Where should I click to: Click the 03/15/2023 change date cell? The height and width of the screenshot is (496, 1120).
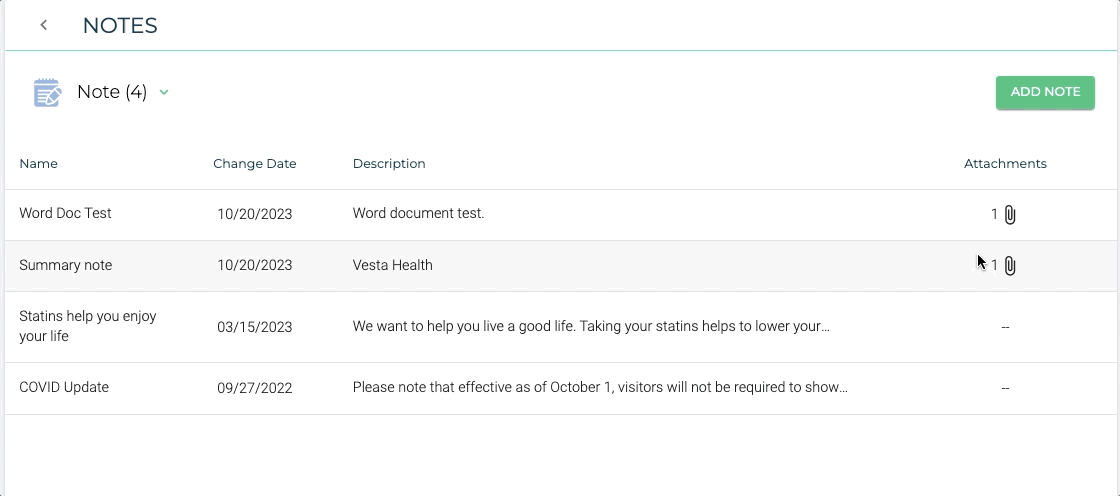(255, 327)
